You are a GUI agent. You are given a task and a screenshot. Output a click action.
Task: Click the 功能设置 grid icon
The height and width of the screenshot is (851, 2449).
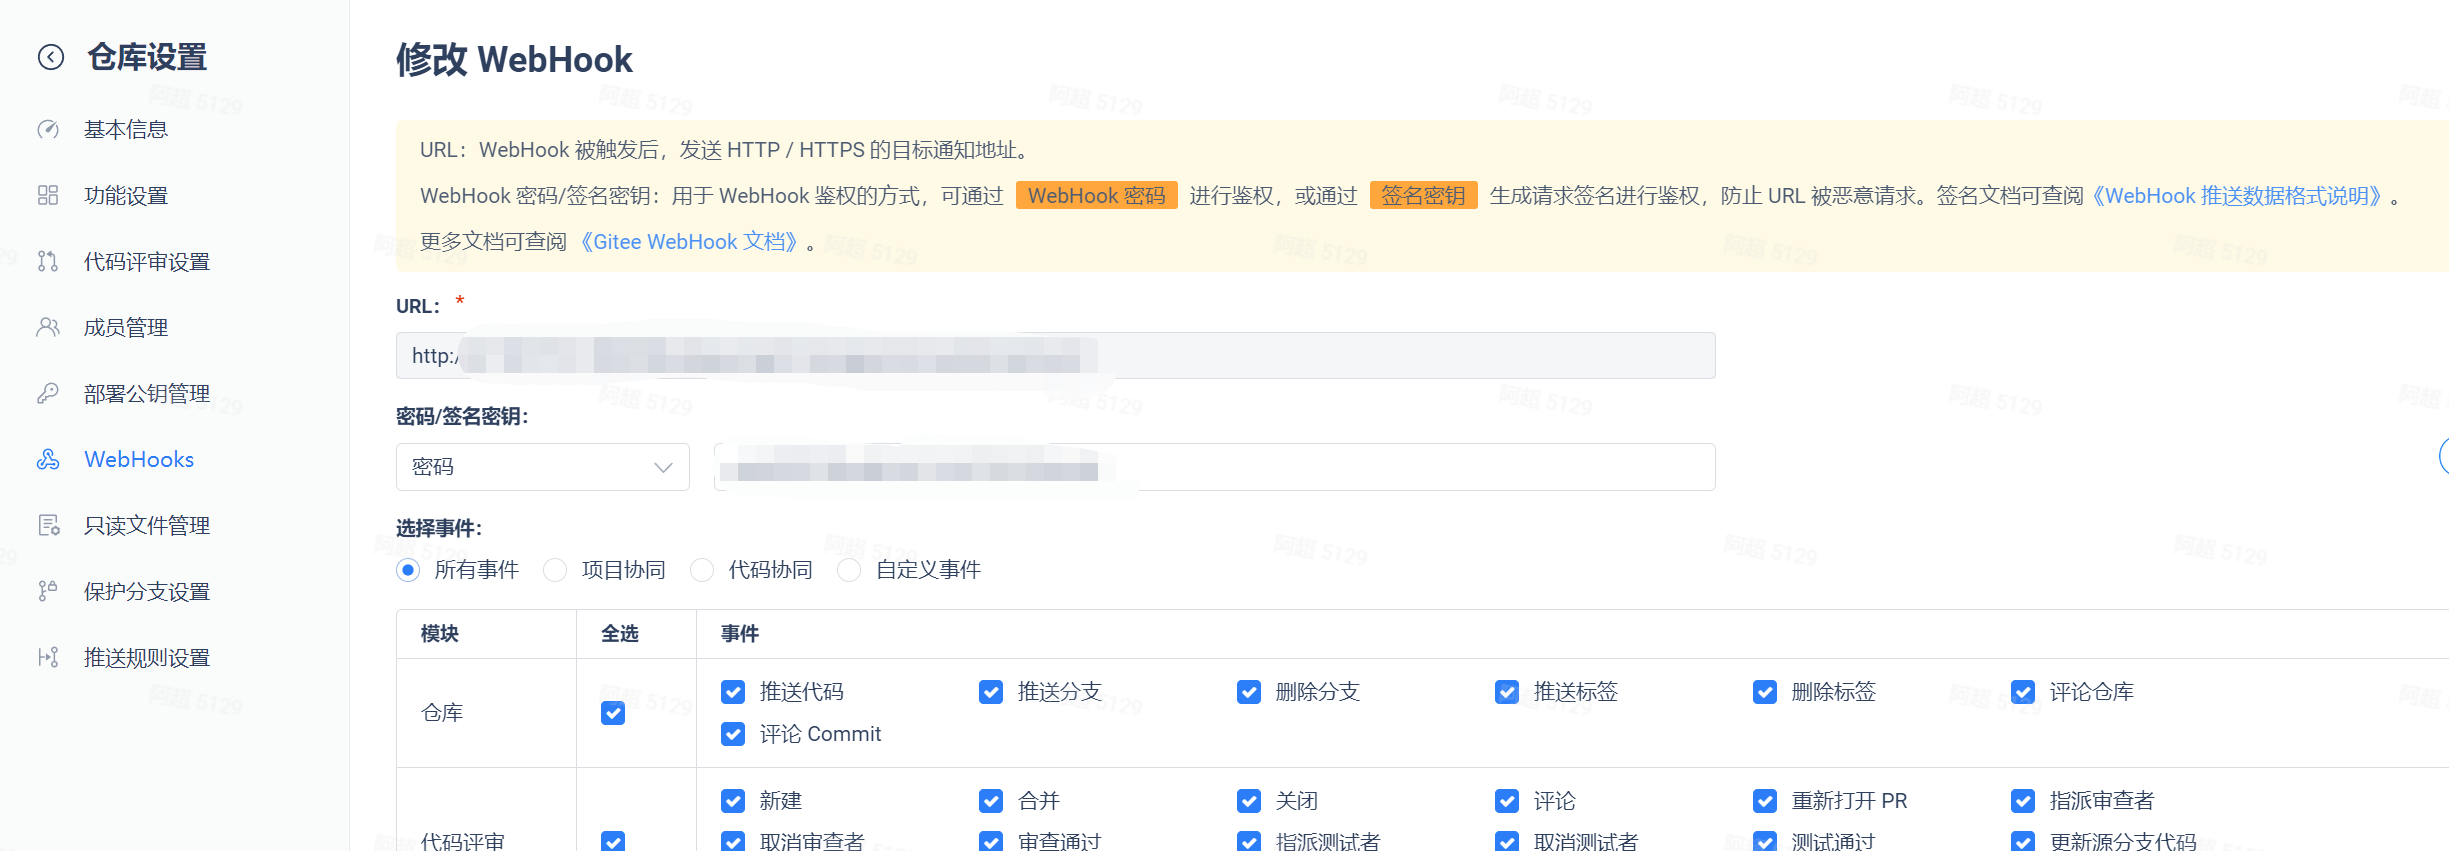[48, 196]
